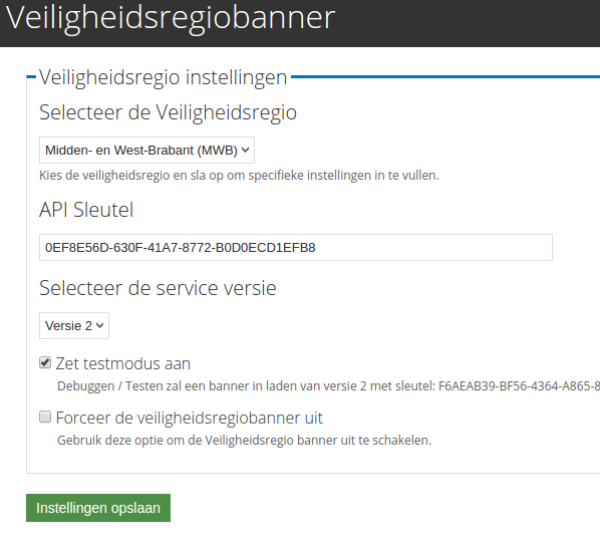The width and height of the screenshot is (600, 547).
Task: Click the 'Gebruik deze optie' help text
Action: [x=243, y=439]
